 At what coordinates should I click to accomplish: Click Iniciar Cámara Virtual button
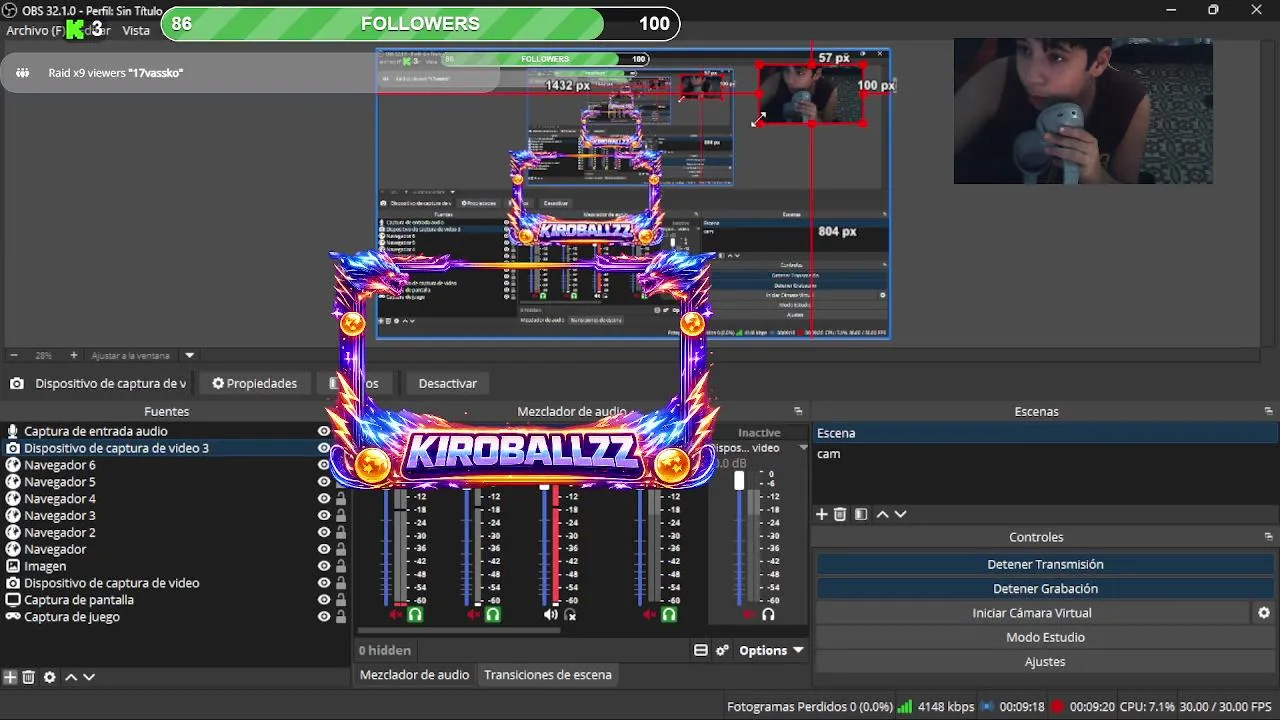click(1032, 613)
